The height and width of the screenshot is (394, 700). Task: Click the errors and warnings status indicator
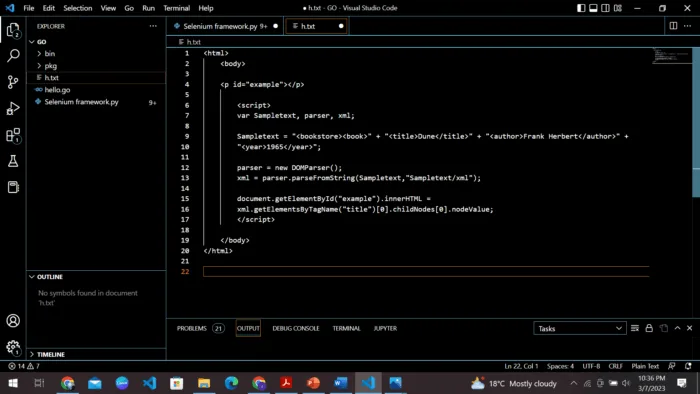(x=24, y=366)
